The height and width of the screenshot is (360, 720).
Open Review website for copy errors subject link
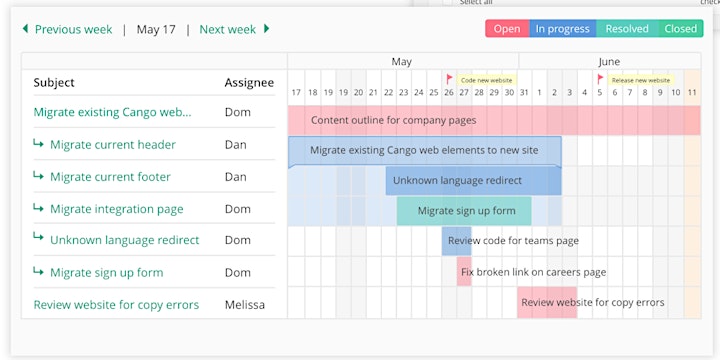click(116, 305)
